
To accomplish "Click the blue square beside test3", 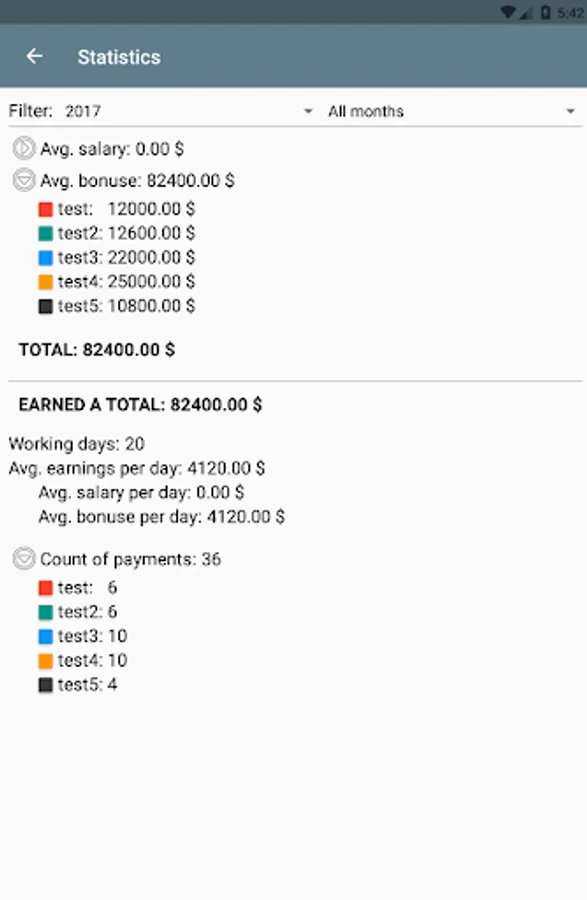I will (45, 257).
